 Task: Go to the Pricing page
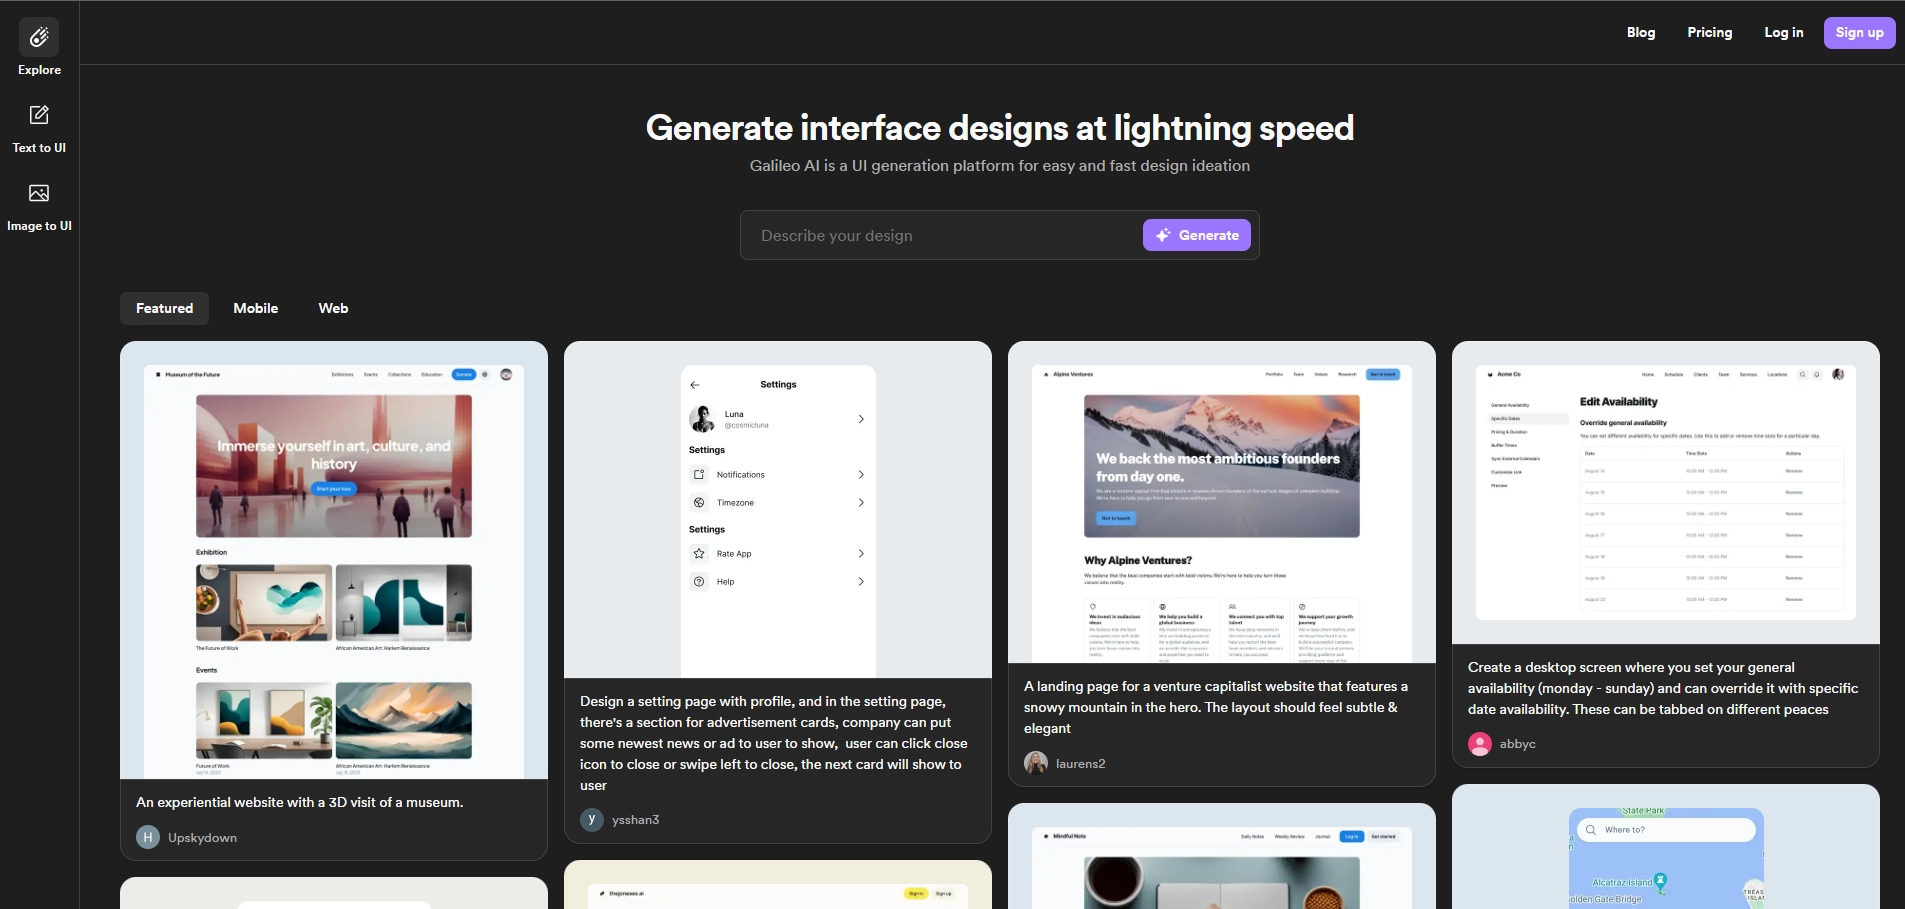click(x=1709, y=32)
